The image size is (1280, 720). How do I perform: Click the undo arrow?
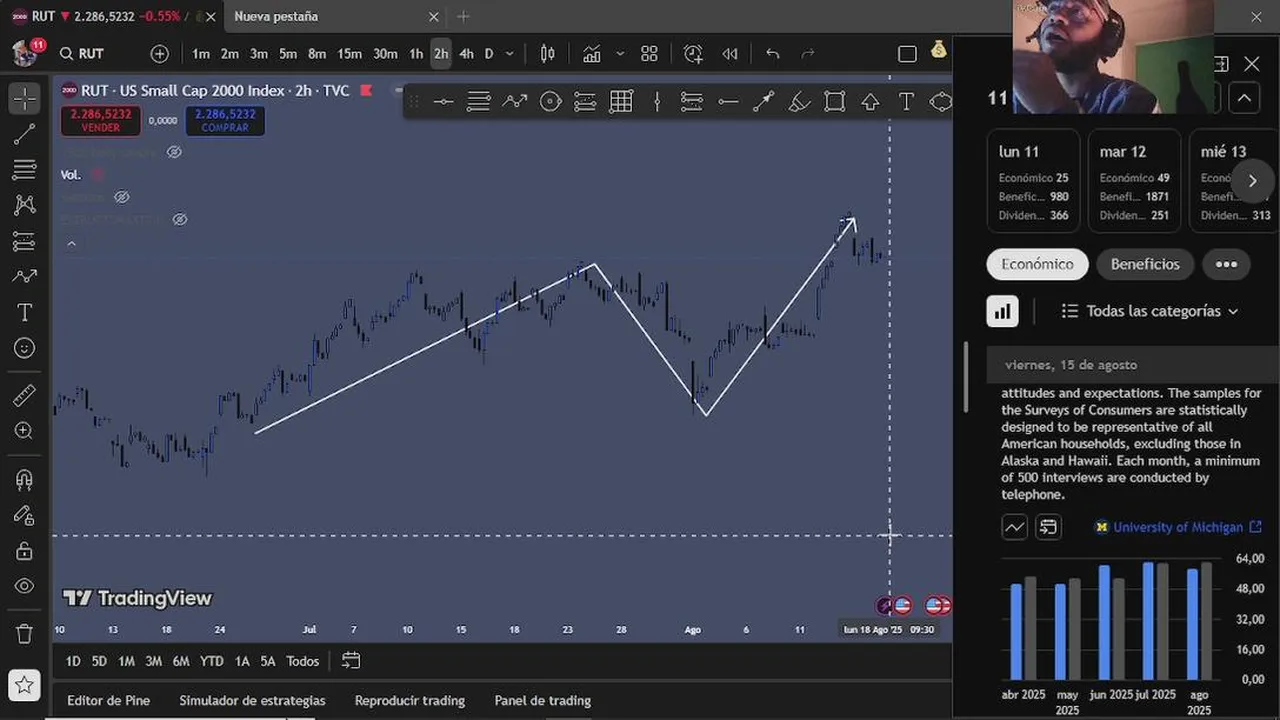tap(772, 54)
